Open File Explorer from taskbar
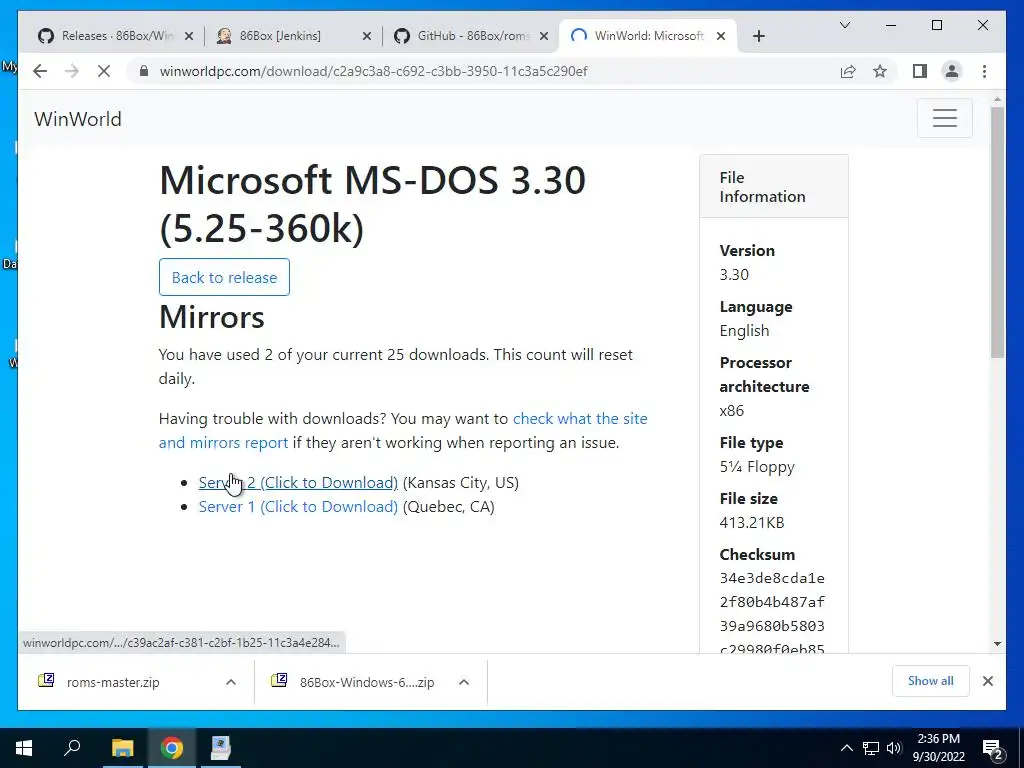 pyautogui.click(x=122, y=748)
